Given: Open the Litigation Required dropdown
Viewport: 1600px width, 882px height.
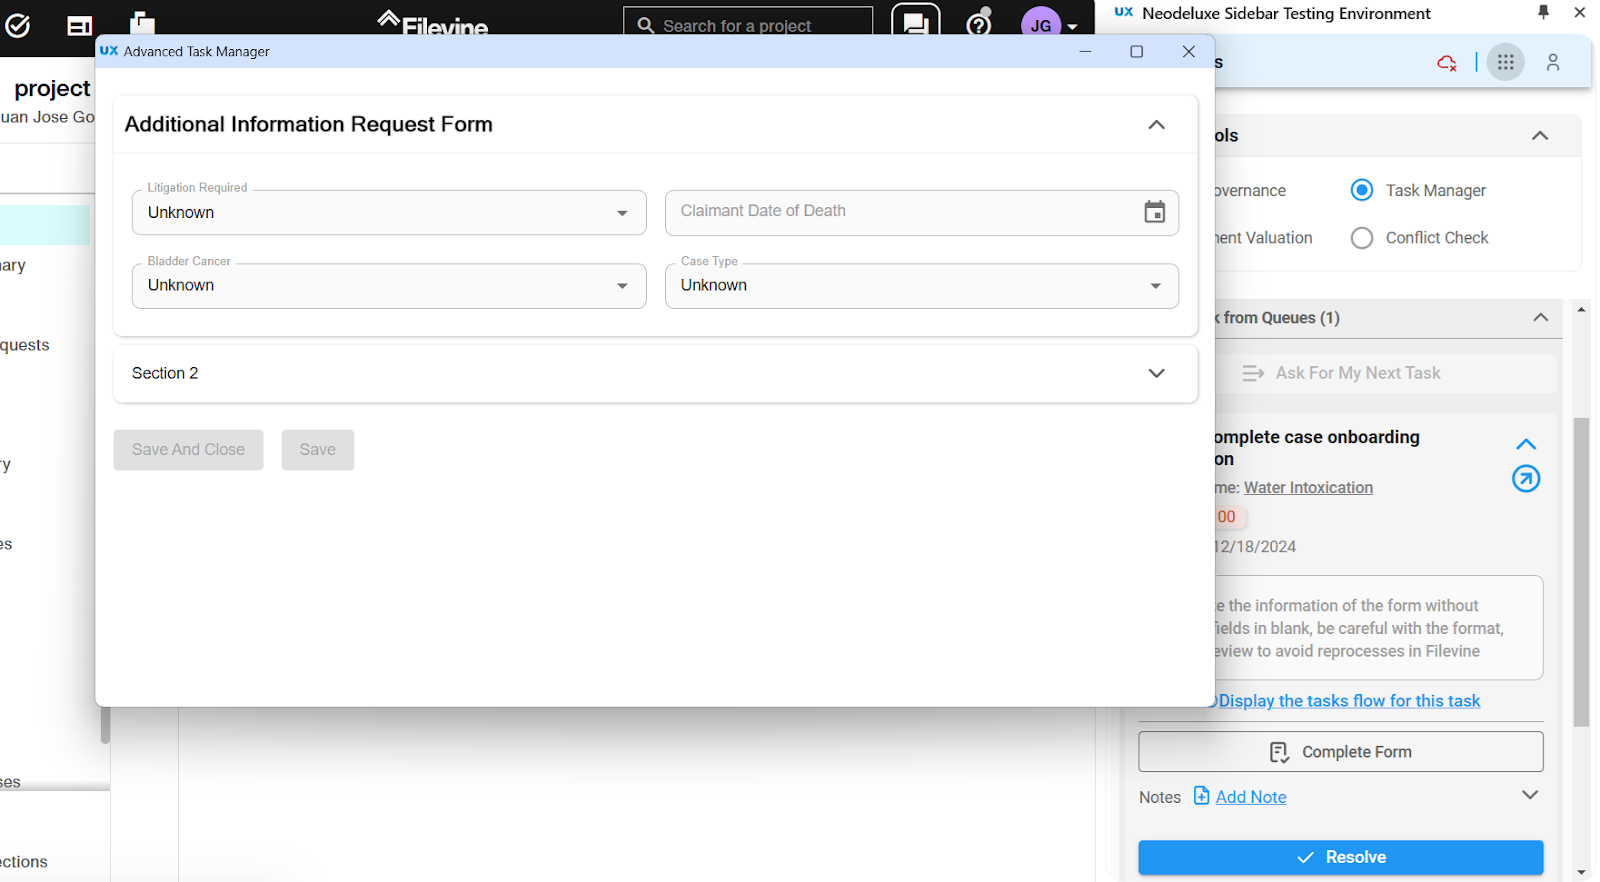Looking at the screenshot, I should 389,213.
